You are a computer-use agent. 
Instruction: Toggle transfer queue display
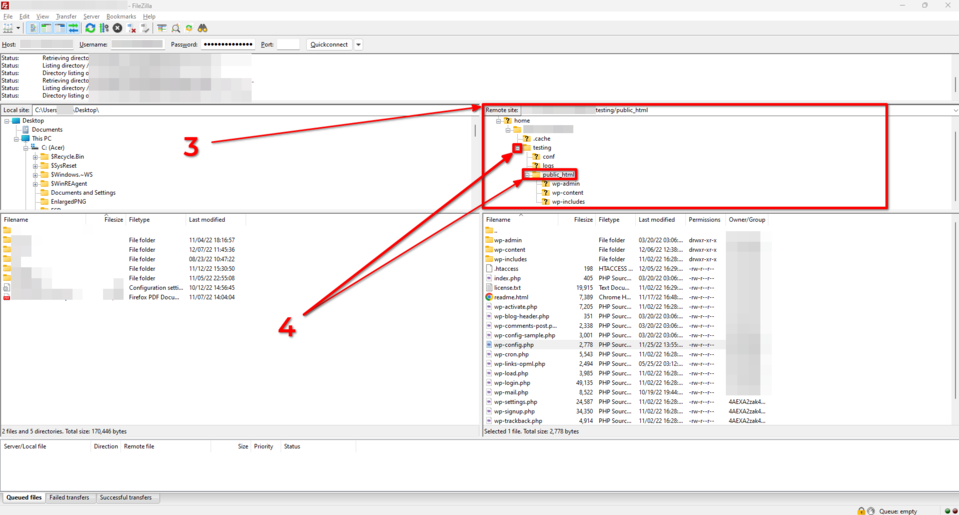(x=73, y=28)
